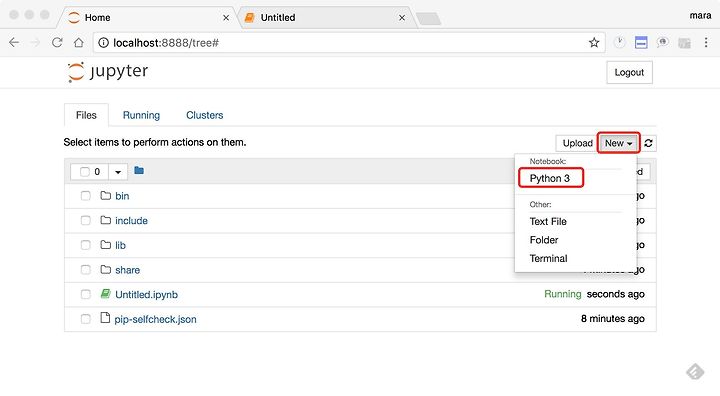Screen dimensions: 720x396
Task: Click the browser back arrow
Action: [x=14, y=43]
